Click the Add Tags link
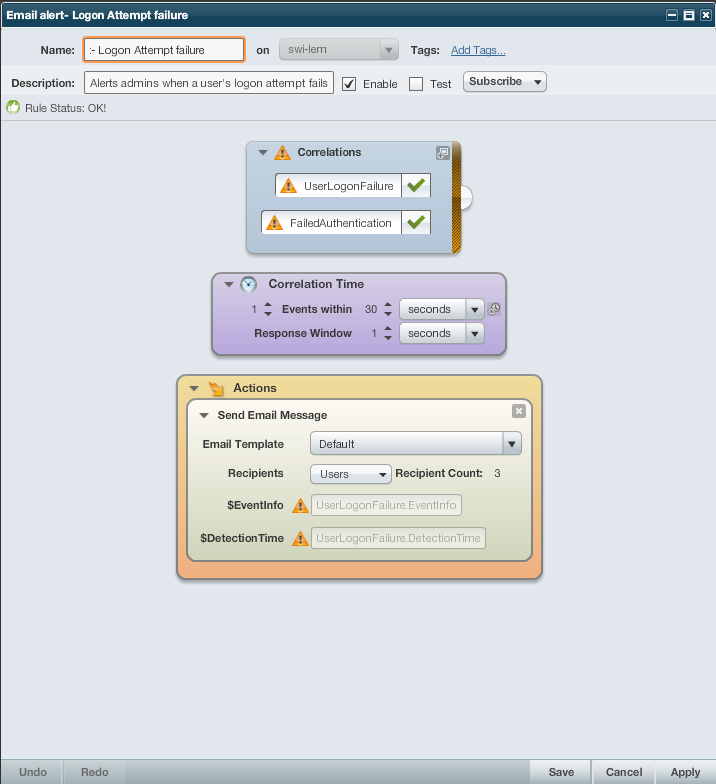Screen dimensions: 716x784 [x=478, y=50]
